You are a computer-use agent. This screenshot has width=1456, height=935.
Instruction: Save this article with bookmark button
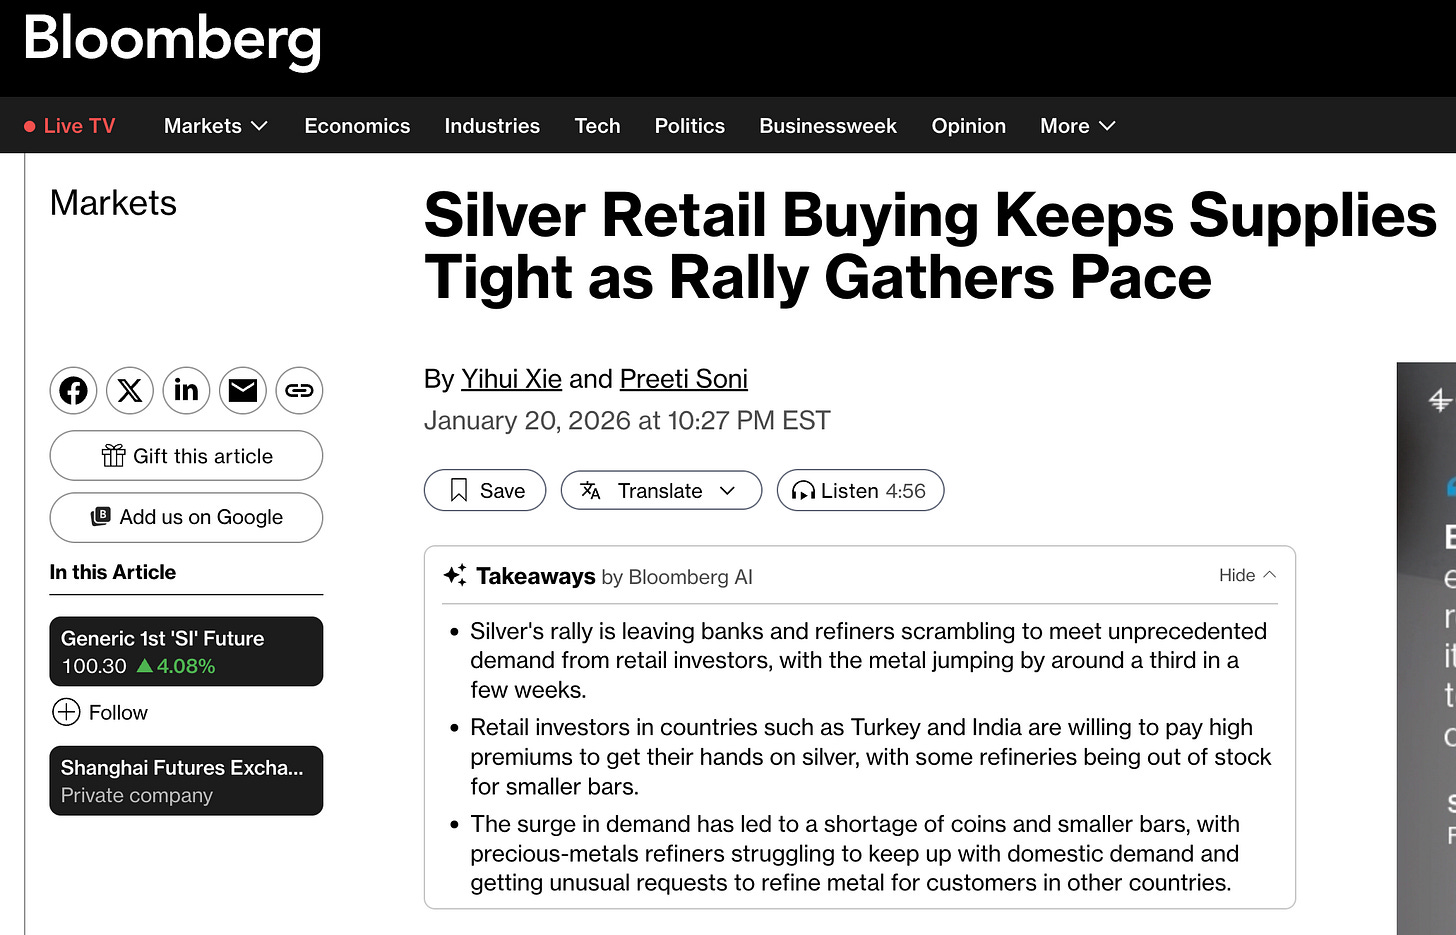485,490
